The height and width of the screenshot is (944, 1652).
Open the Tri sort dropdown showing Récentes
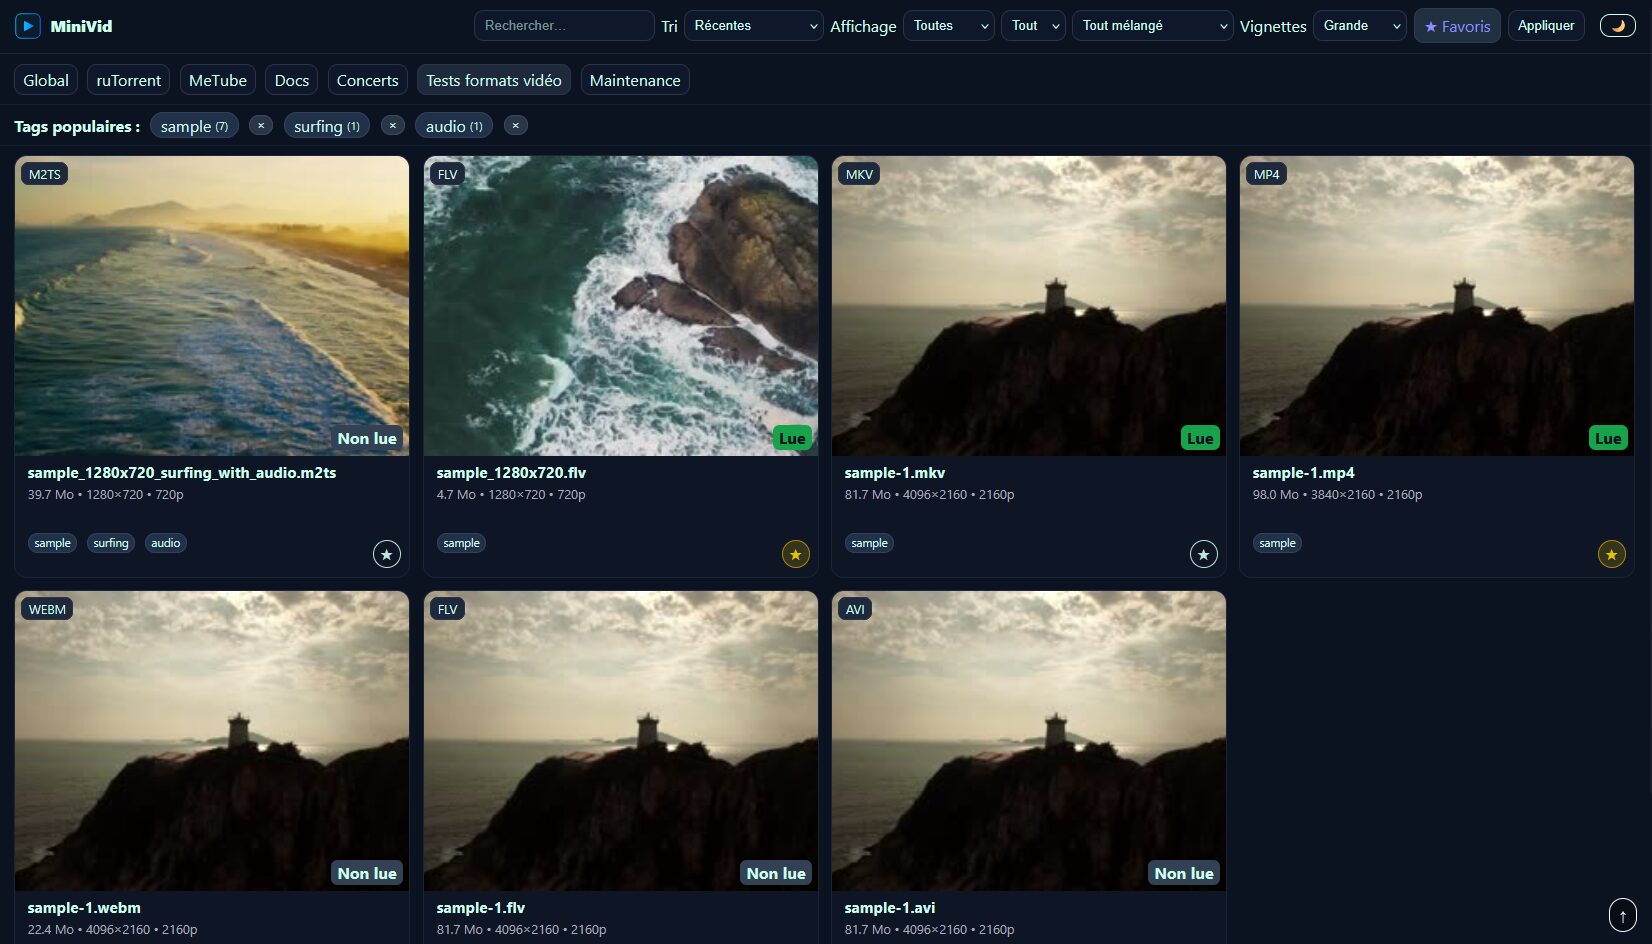tap(754, 26)
